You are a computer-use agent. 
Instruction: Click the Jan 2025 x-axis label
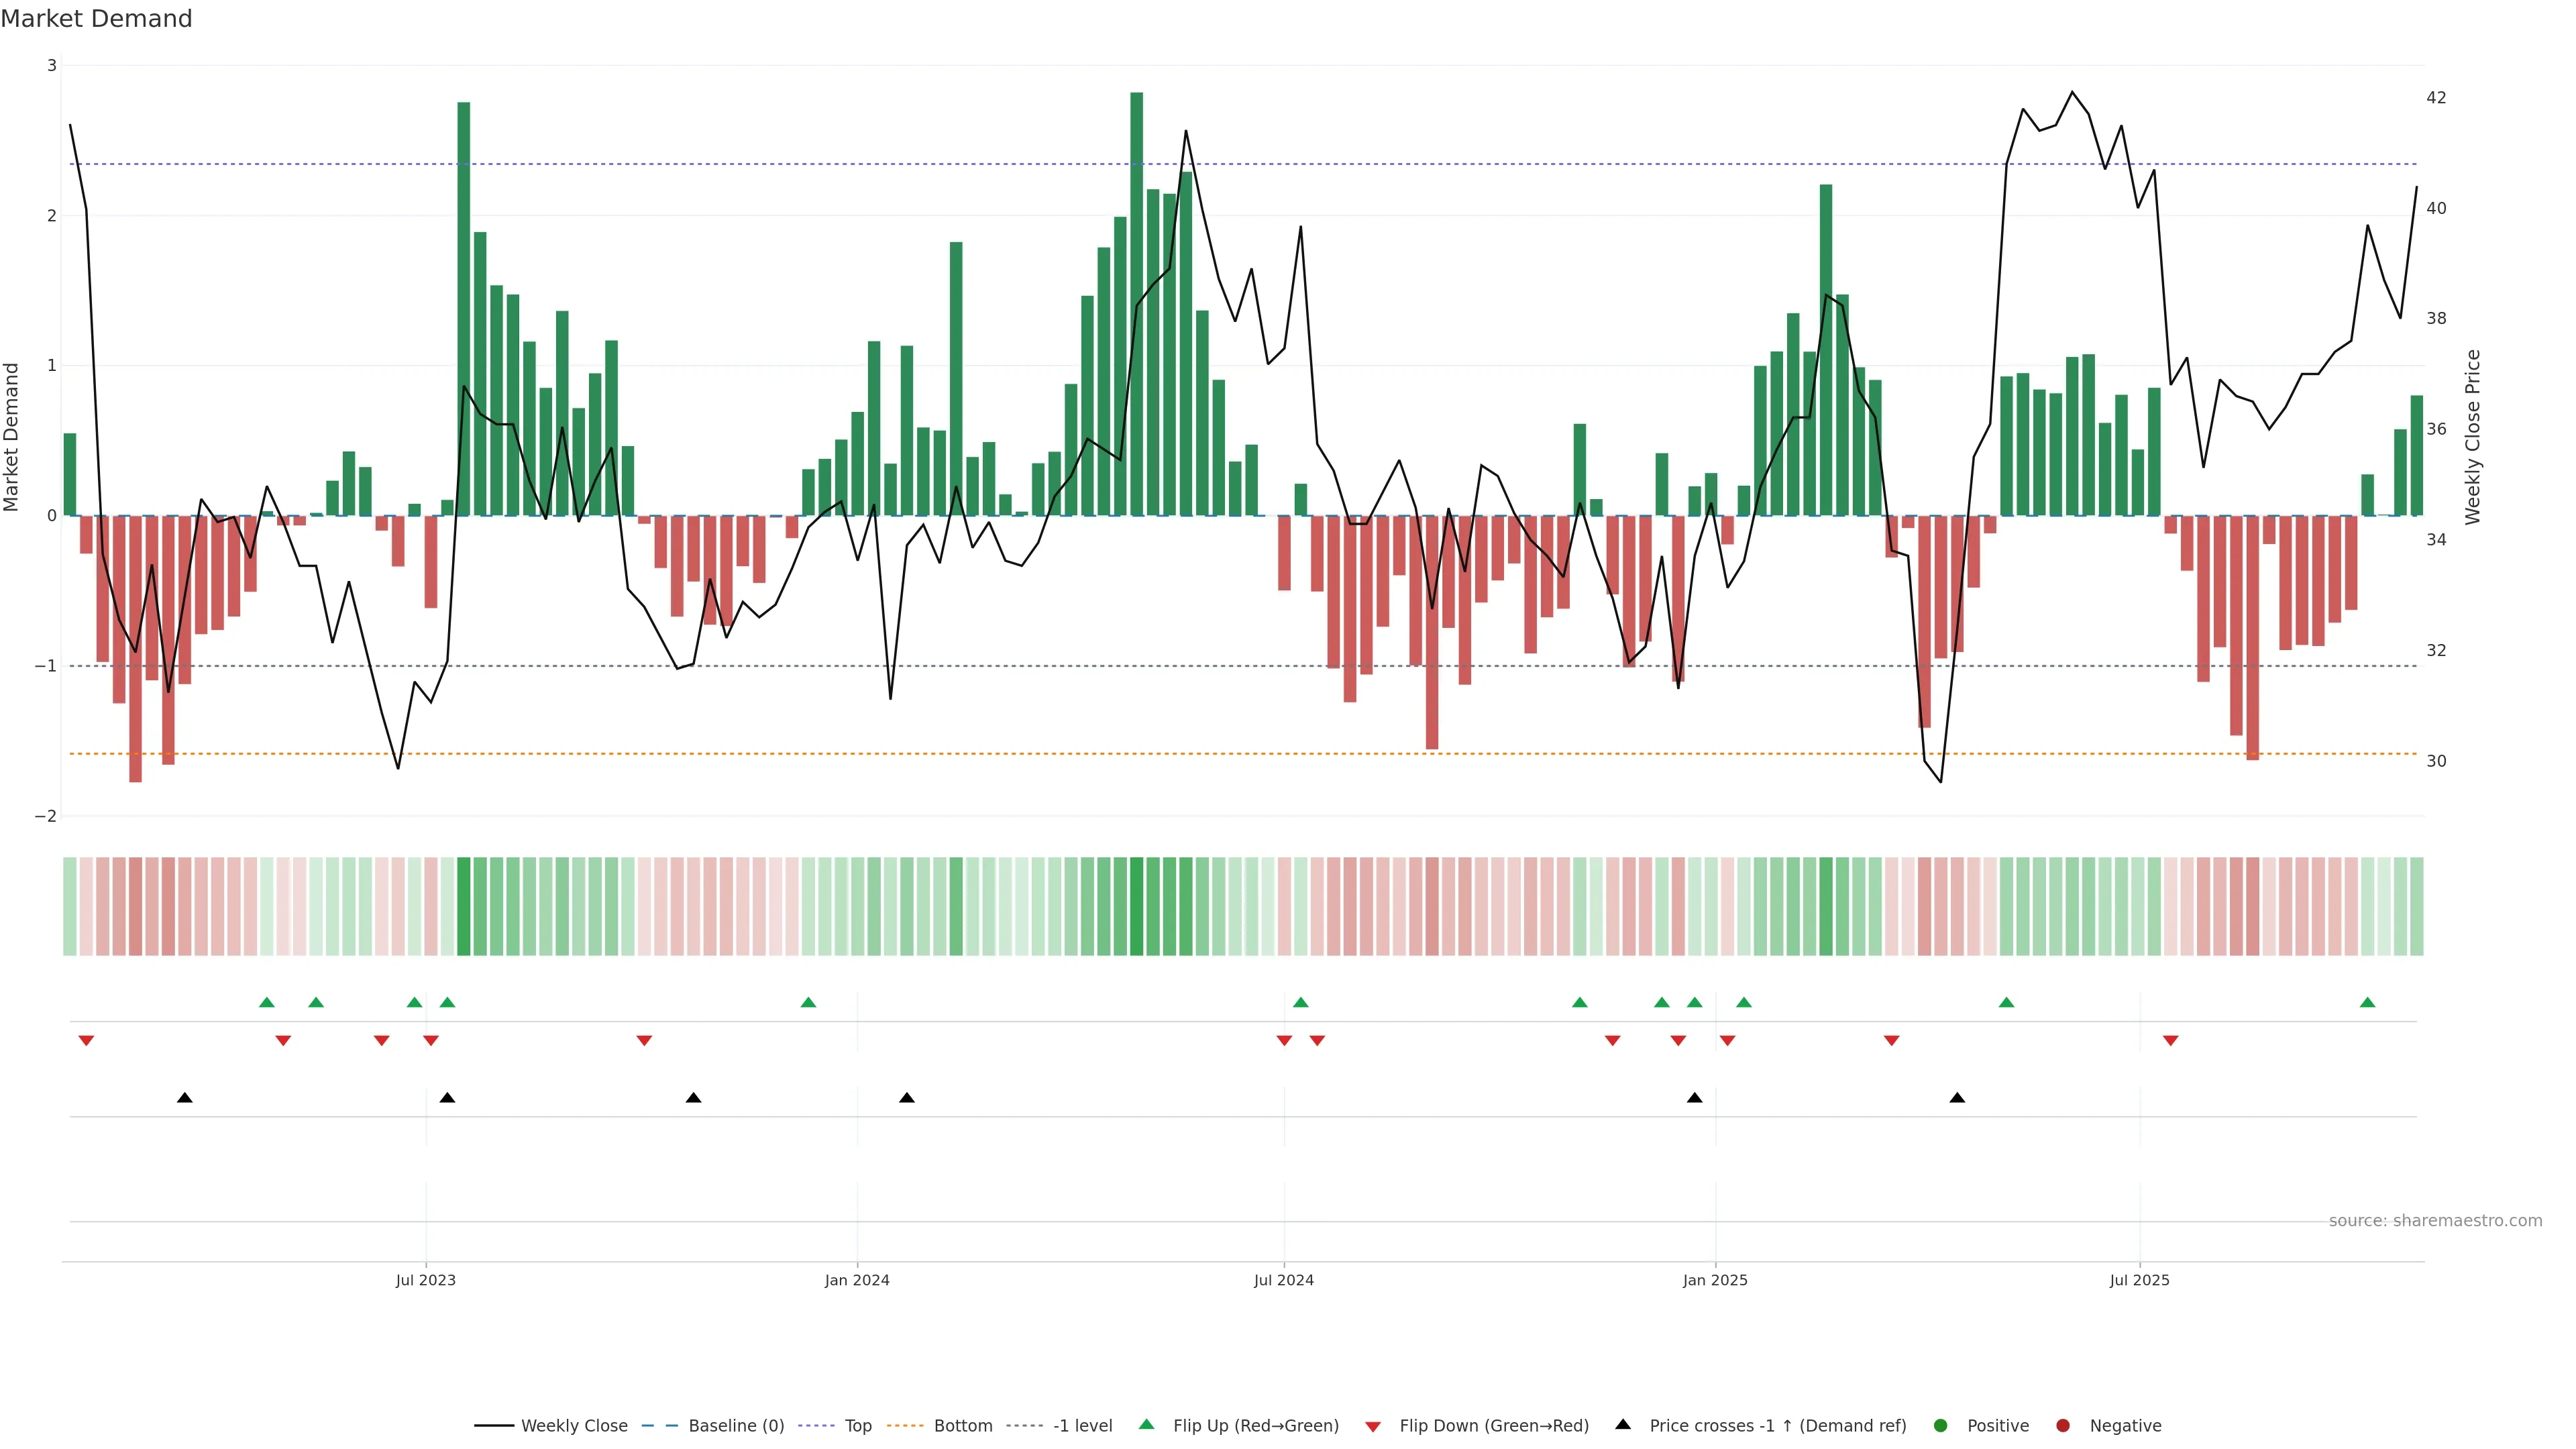coord(1715,1280)
